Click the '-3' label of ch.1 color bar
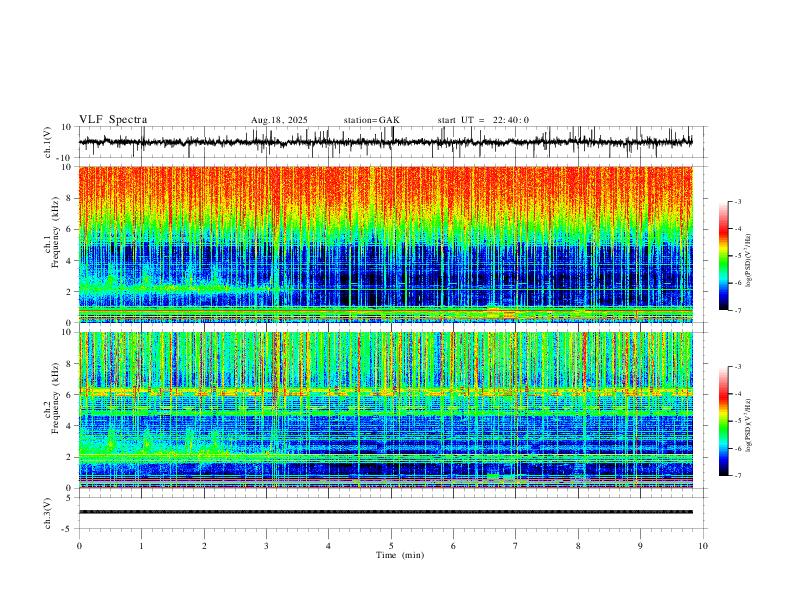The height and width of the screenshot is (612, 792). pyautogui.click(x=737, y=201)
